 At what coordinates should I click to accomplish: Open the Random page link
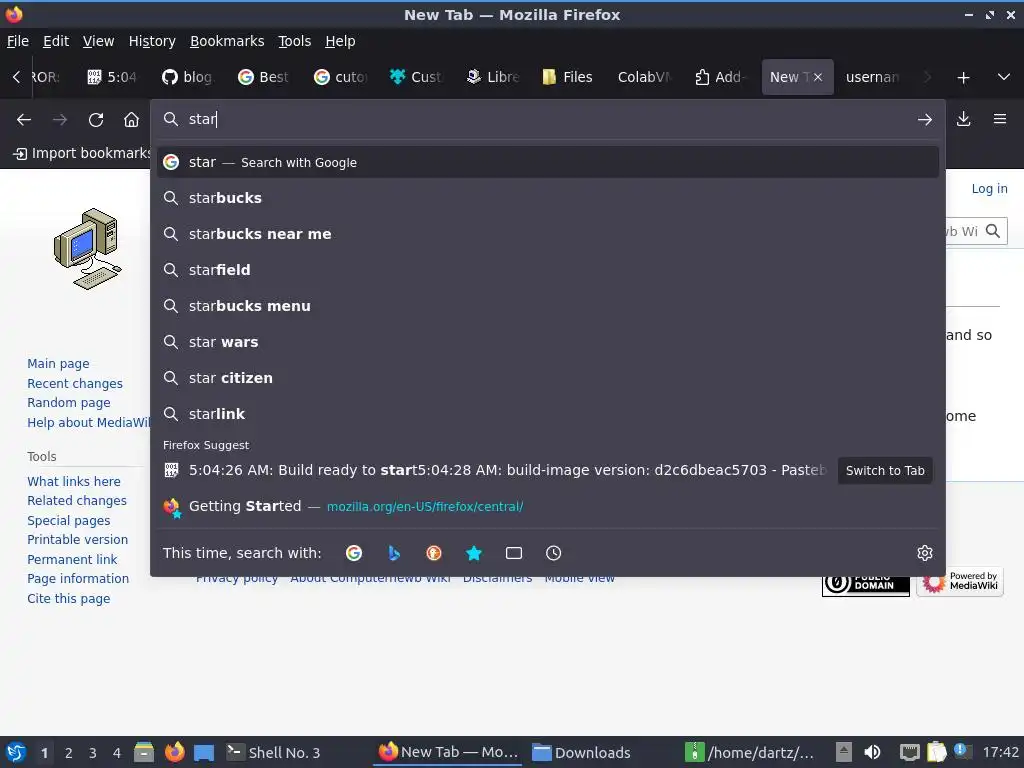point(69,402)
